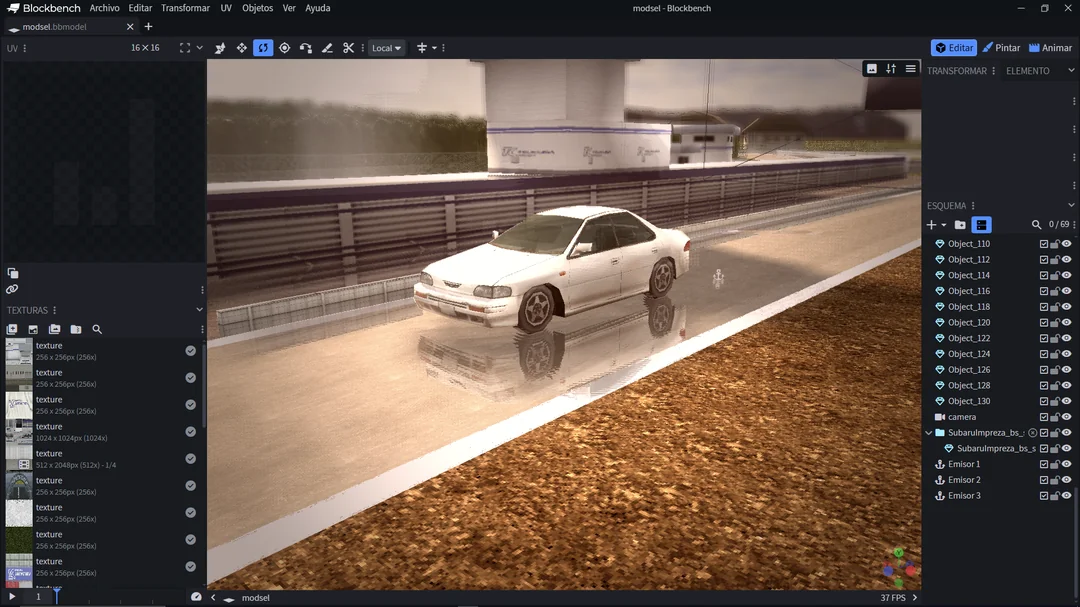The width and height of the screenshot is (1080, 607).
Task: Click the timeline speed gauge icon
Action: click(x=196, y=597)
